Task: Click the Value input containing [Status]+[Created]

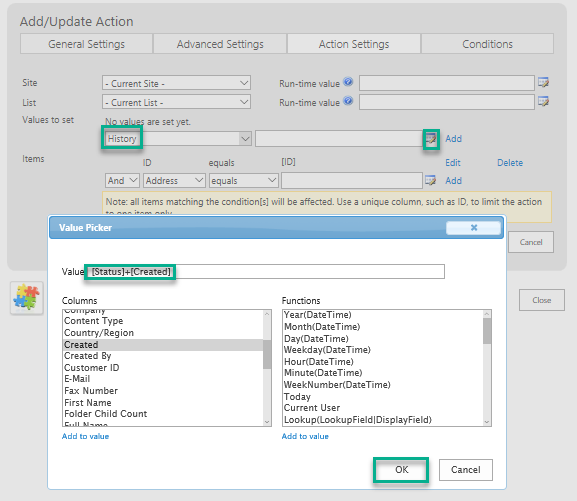Action: tap(266, 272)
